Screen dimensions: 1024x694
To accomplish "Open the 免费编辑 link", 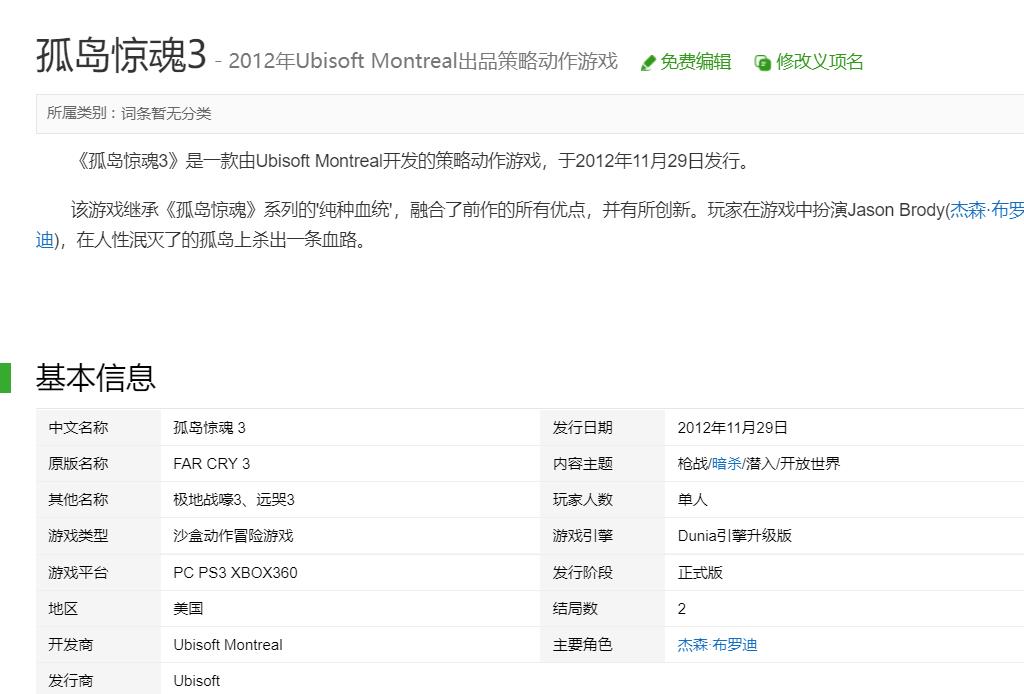I will pos(696,62).
